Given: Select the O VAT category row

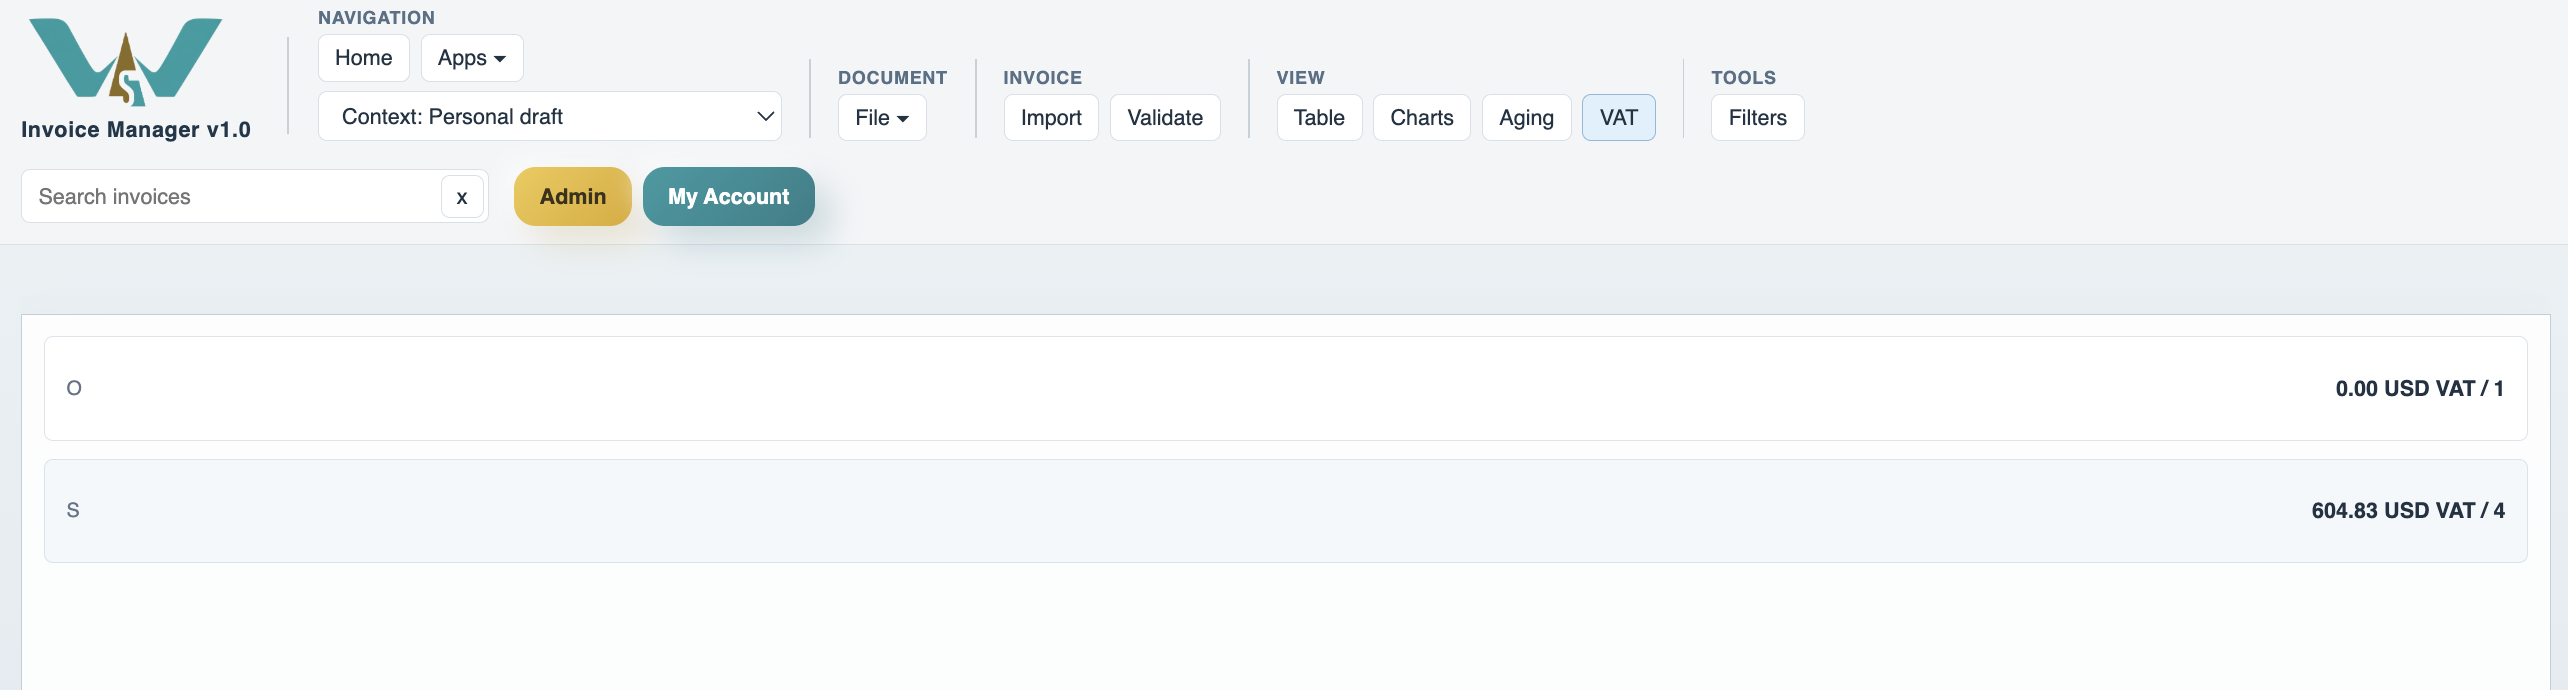Looking at the screenshot, I should (x=1285, y=389).
